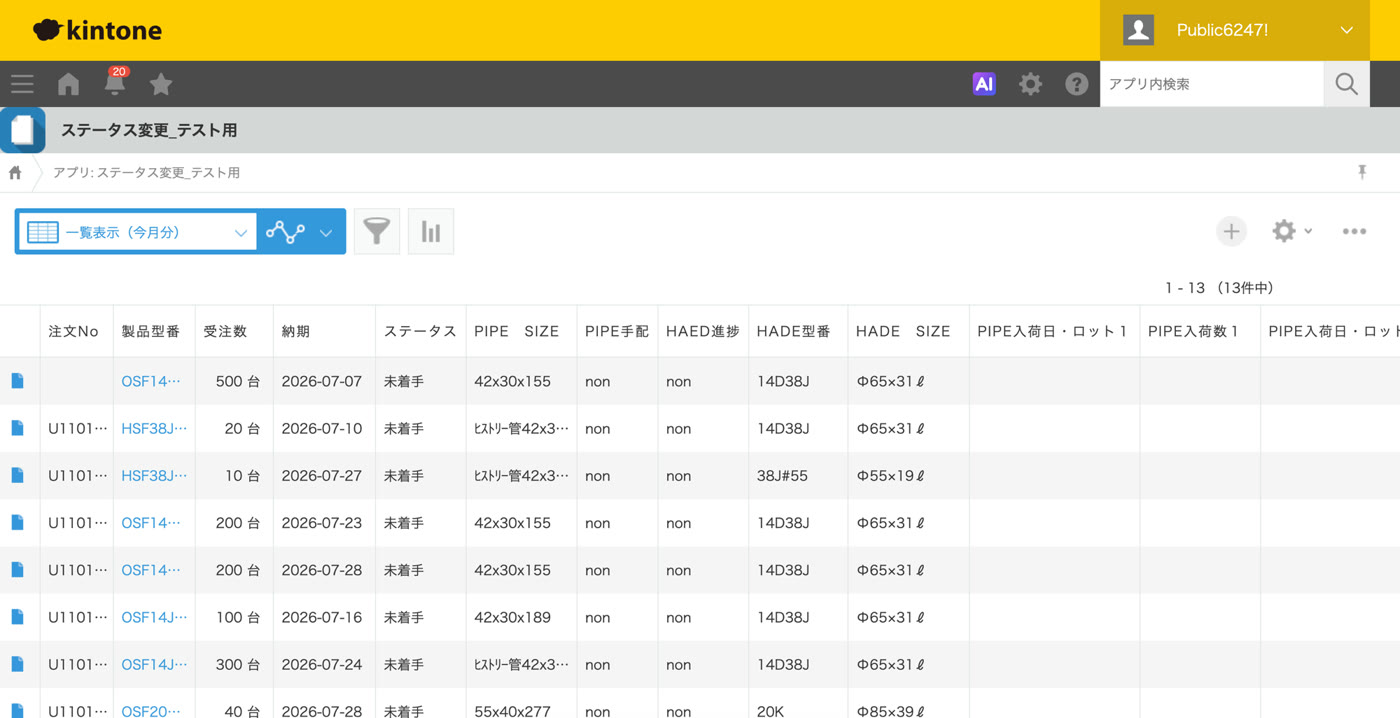
Task: Expand the graph view chevron dropdown
Action: coord(326,232)
